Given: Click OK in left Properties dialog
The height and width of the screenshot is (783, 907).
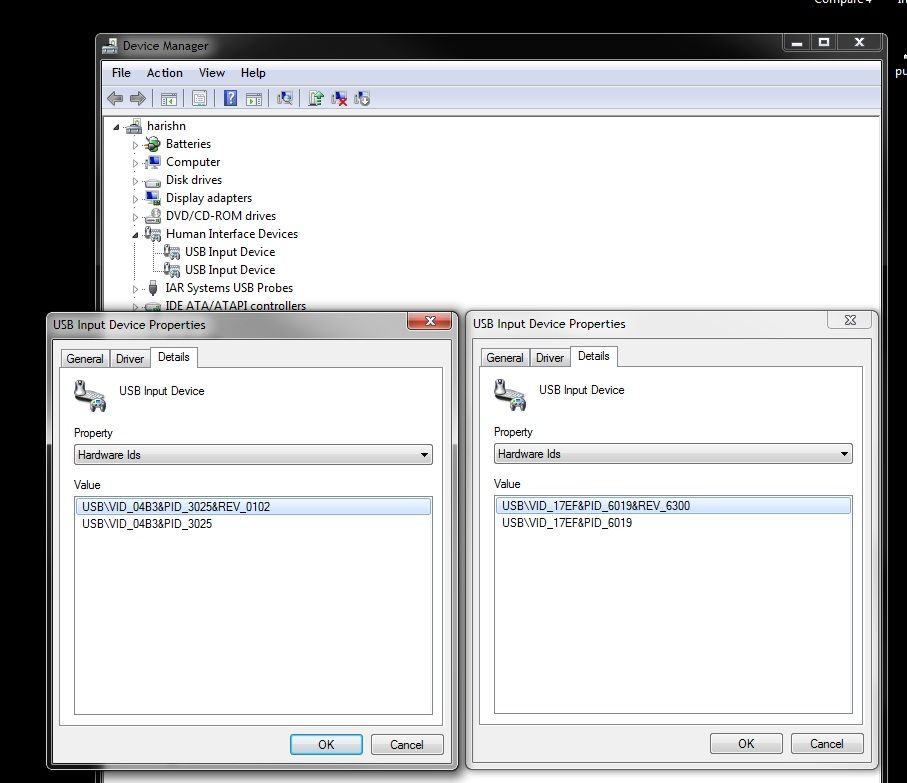Looking at the screenshot, I should 326,744.
